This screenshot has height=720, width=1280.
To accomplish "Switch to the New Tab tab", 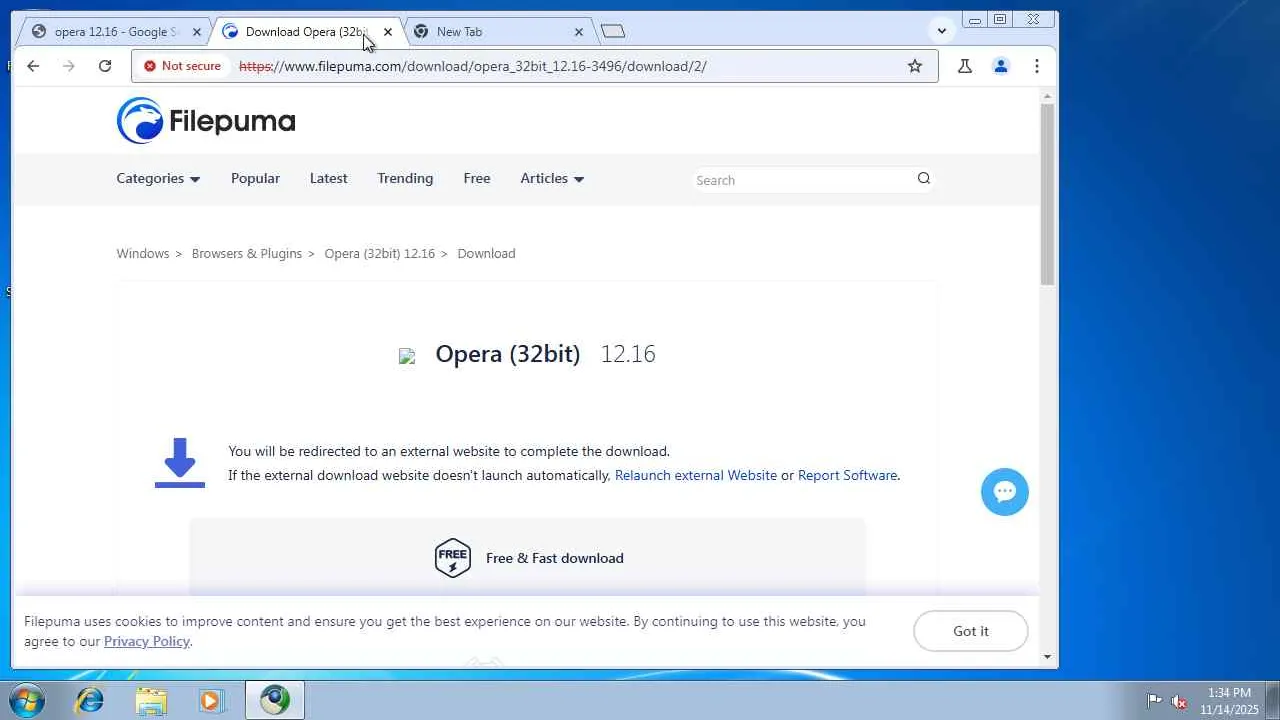I will [497, 32].
